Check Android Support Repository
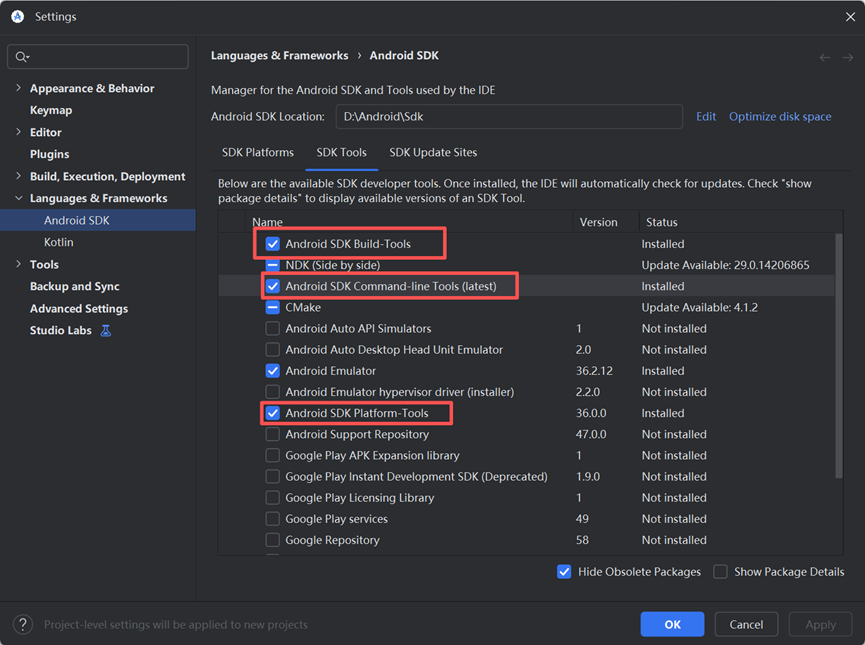Image resolution: width=865 pixels, height=645 pixels. click(273, 434)
